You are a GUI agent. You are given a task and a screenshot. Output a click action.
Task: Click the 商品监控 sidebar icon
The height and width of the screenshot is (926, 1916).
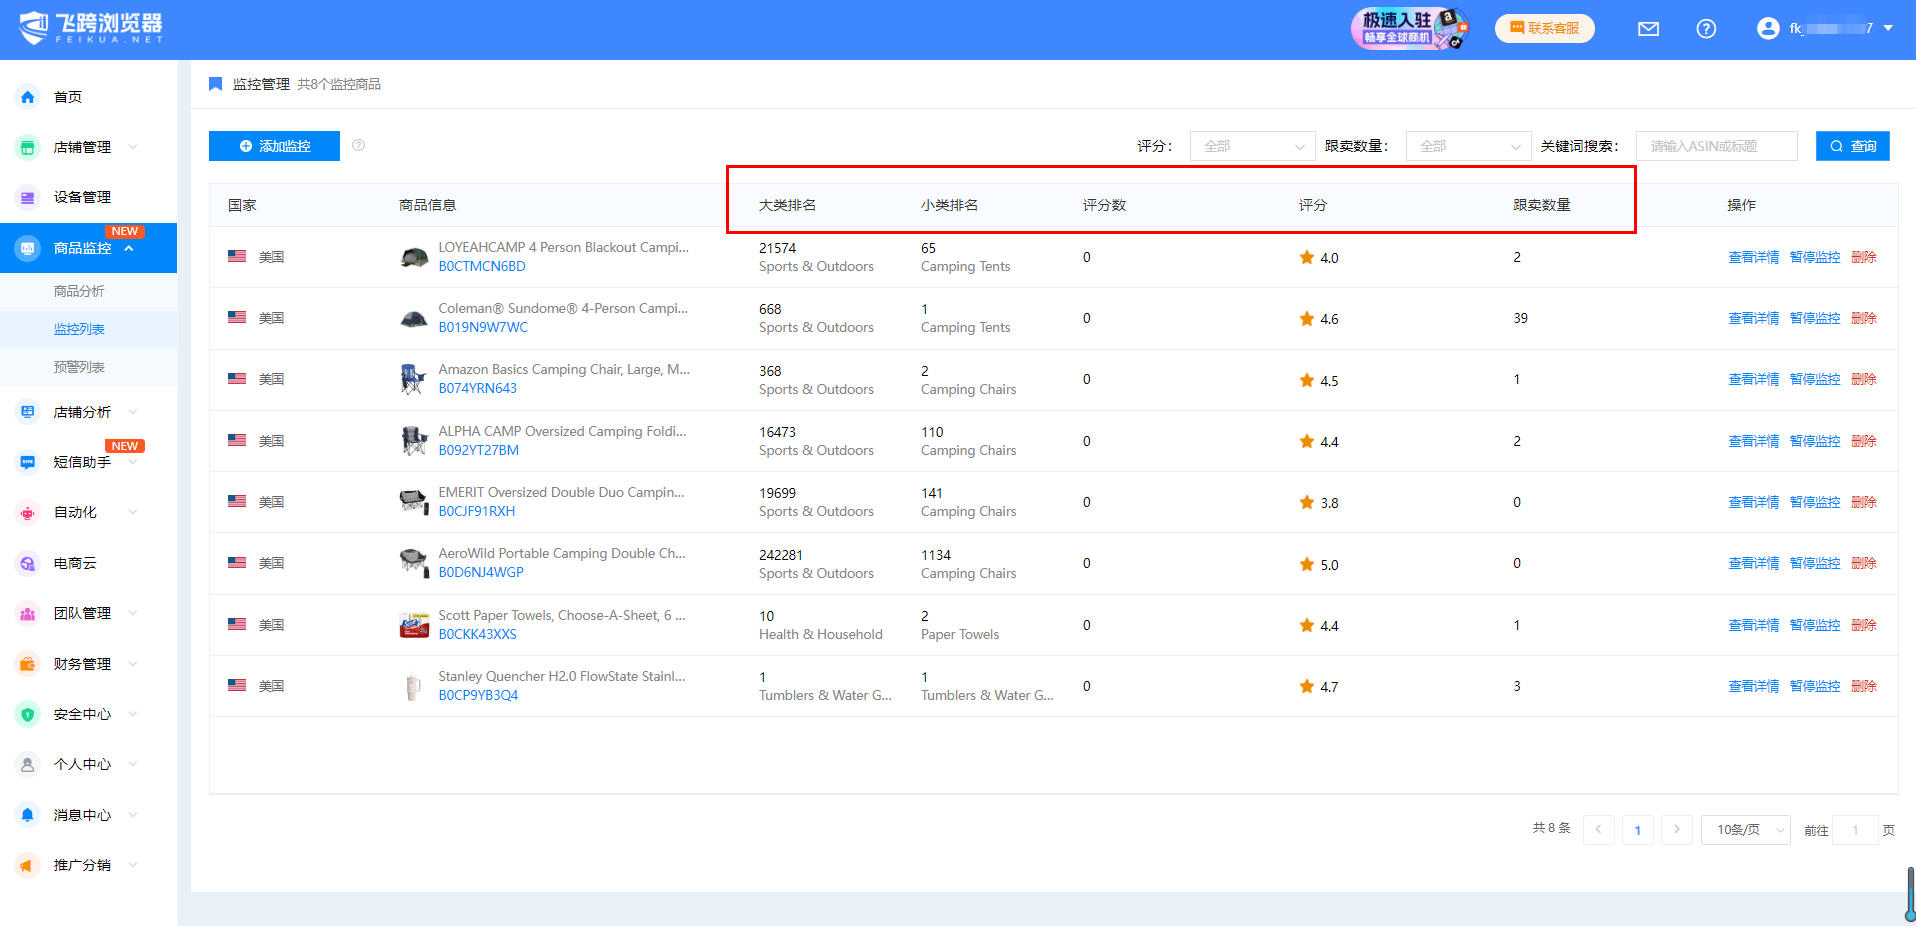click(x=28, y=248)
